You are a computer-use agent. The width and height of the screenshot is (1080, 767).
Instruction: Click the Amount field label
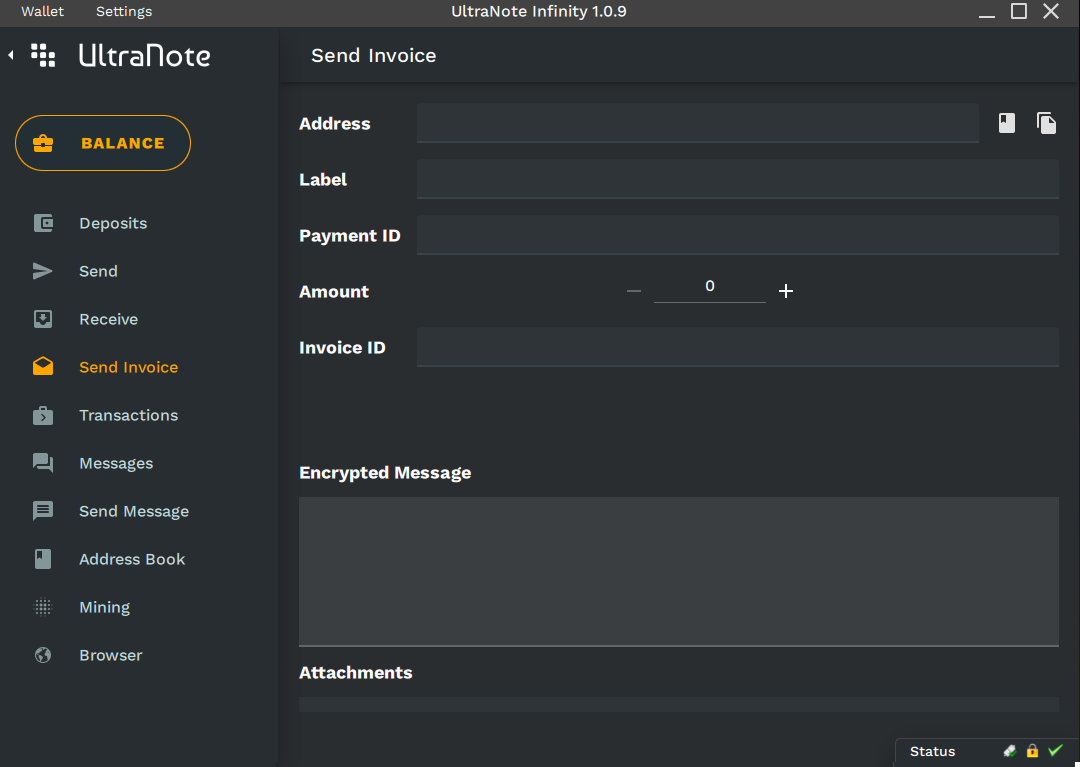(x=334, y=292)
